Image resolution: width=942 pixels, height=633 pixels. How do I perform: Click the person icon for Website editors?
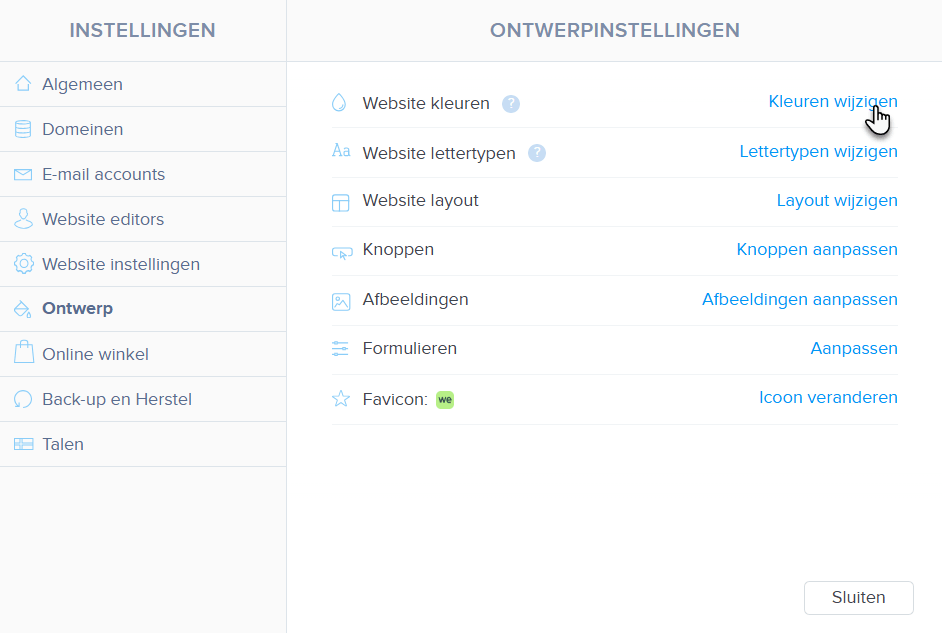click(x=23, y=219)
